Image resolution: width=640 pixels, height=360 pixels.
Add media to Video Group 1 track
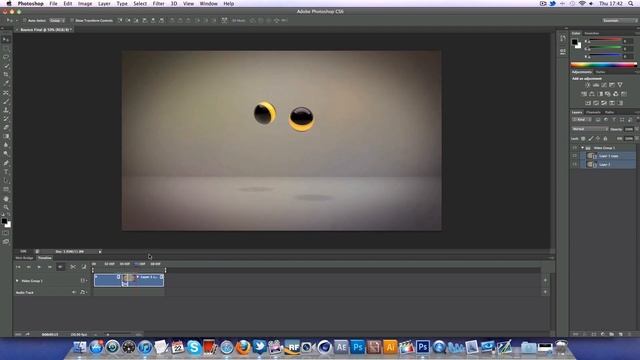tap(545, 280)
